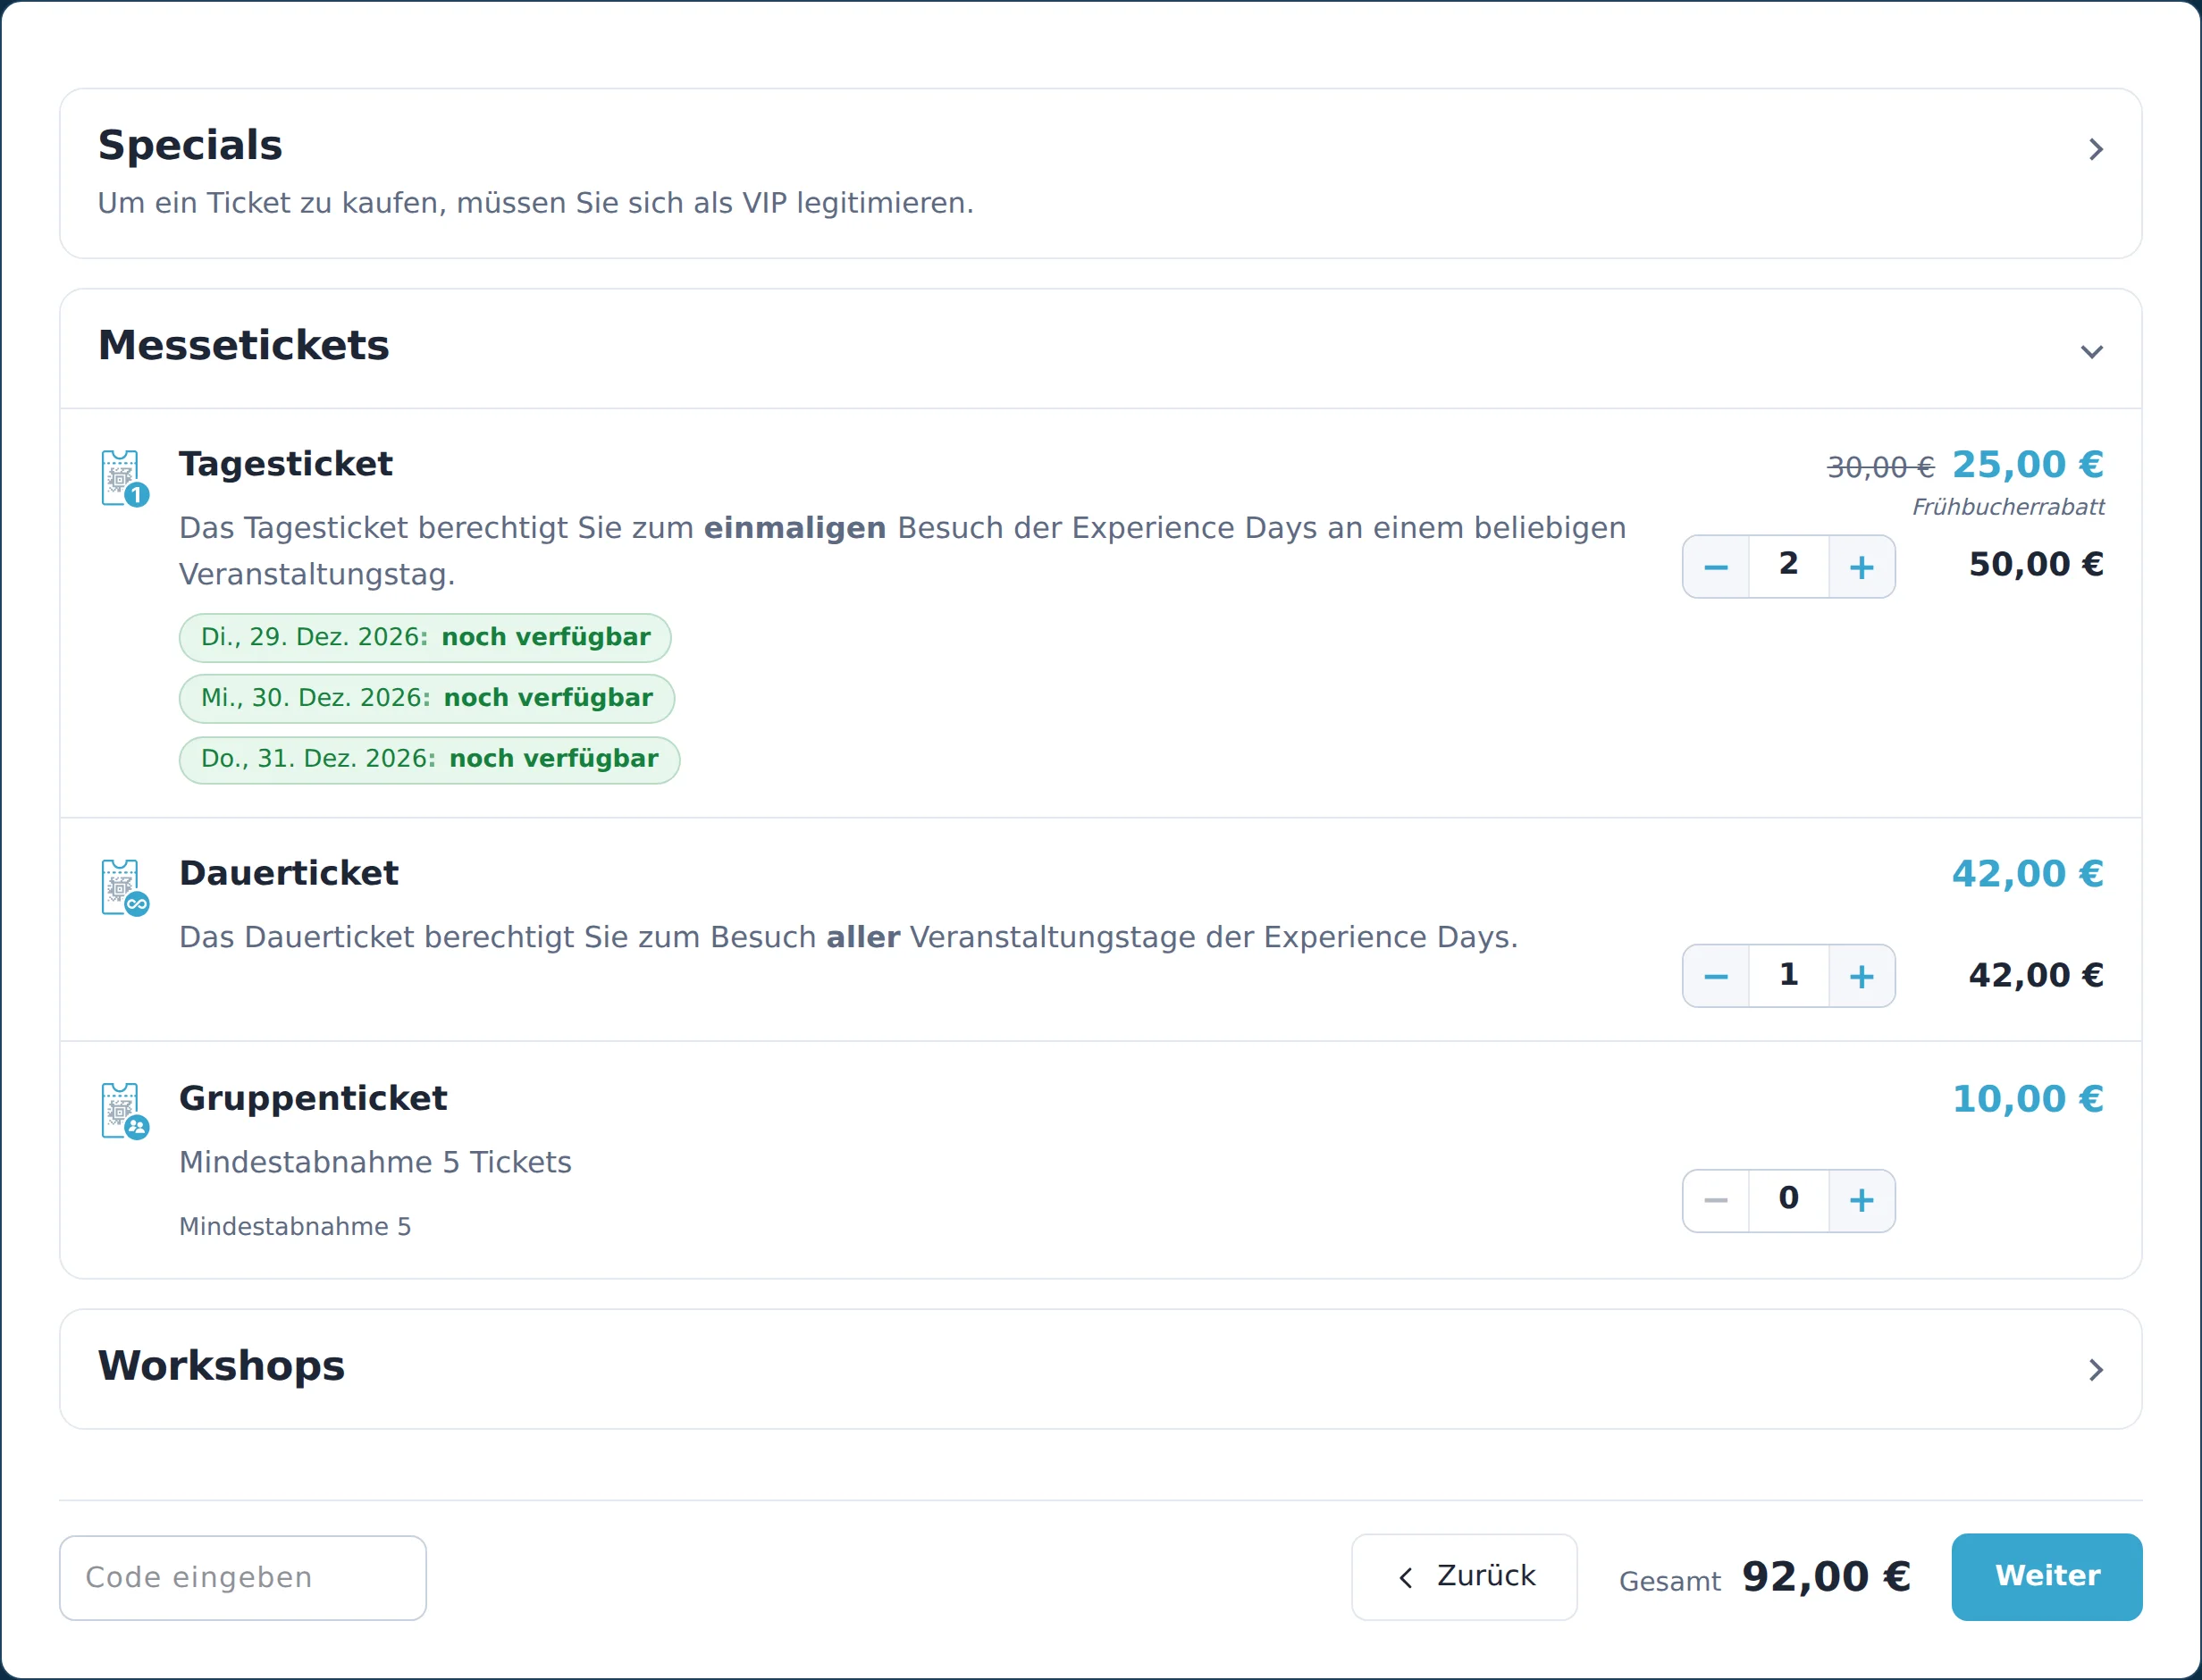The image size is (2202, 1680).
Task: Click the Mindestabnahme 5 Tickets text
Action: coord(375,1162)
